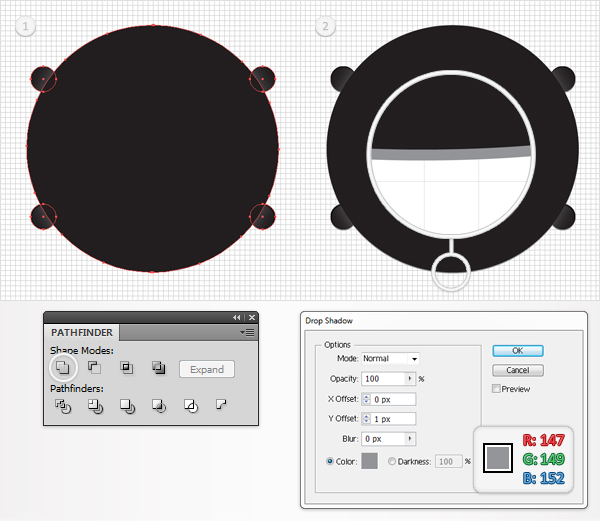
Task: Open the Pathfinder panel flyout menu
Action: tap(247, 332)
